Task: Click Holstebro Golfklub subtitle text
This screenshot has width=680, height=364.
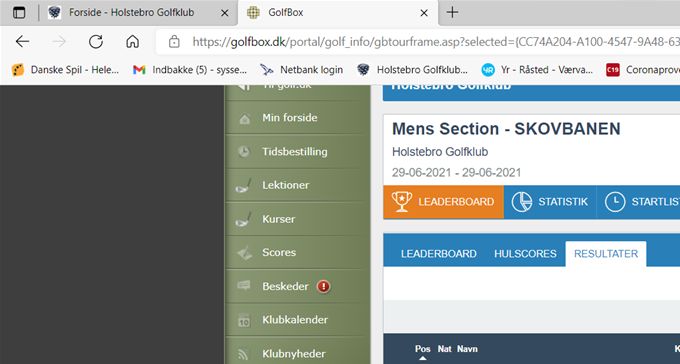Action: (x=440, y=152)
